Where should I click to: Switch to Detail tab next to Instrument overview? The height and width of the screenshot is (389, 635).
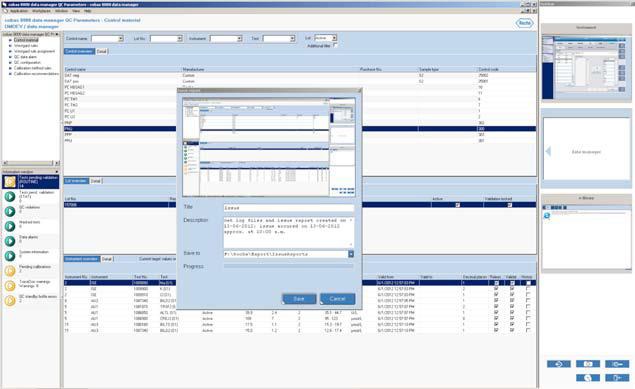[107, 259]
